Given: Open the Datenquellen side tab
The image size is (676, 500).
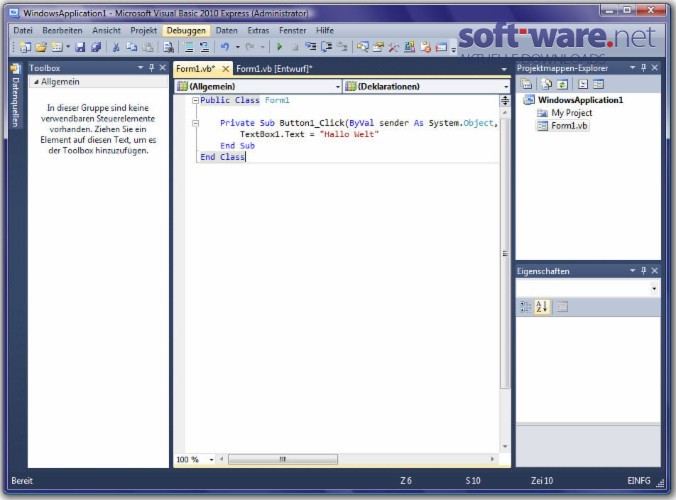Looking at the screenshot, I should coord(15,96).
